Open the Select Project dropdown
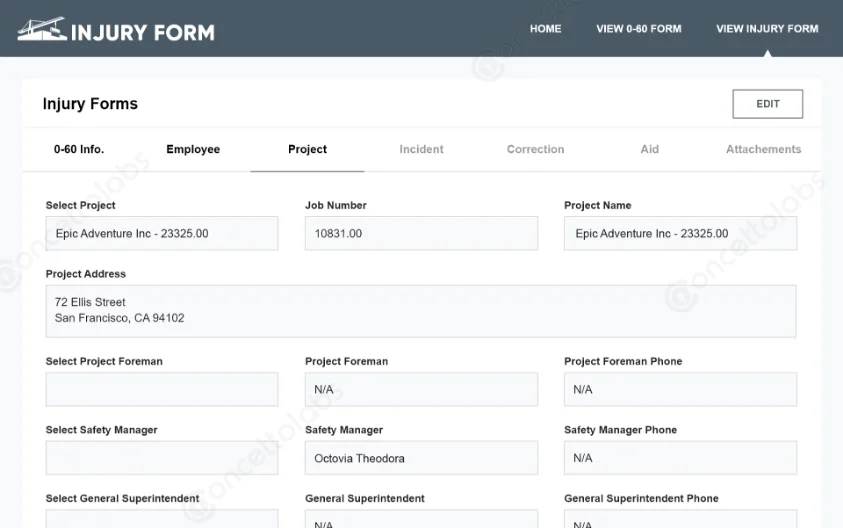The height and width of the screenshot is (528, 843). tap(162, 233)
